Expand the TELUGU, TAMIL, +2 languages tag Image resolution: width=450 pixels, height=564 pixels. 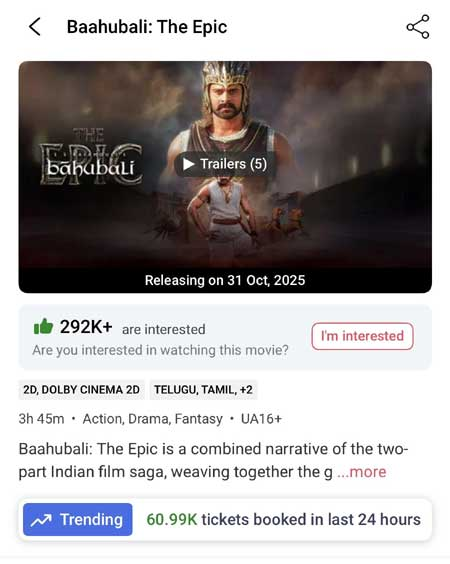click(203, 390)
